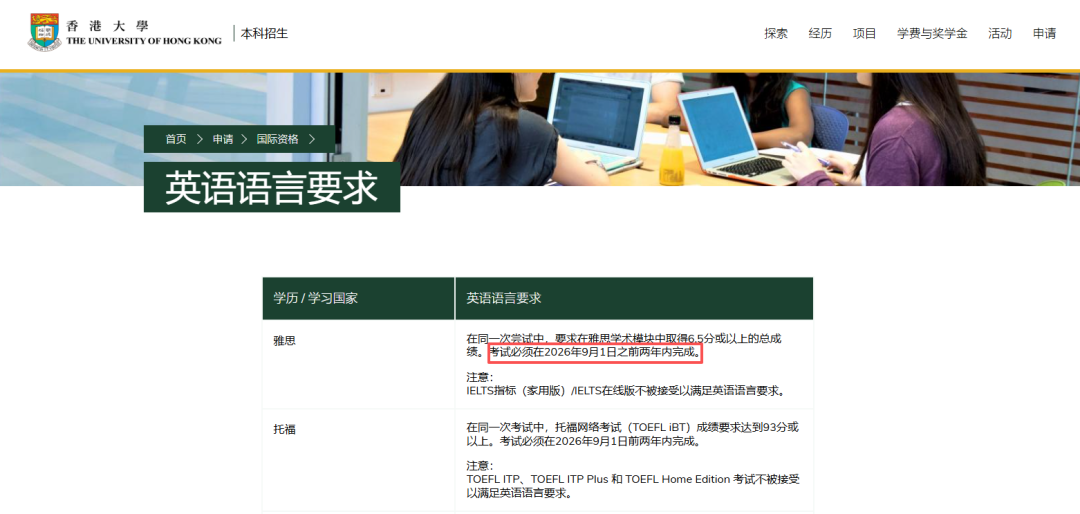Viewport: 1080px width, 514px height.
Task: Select the 托福 row label cell
Action: coord(285,428)
